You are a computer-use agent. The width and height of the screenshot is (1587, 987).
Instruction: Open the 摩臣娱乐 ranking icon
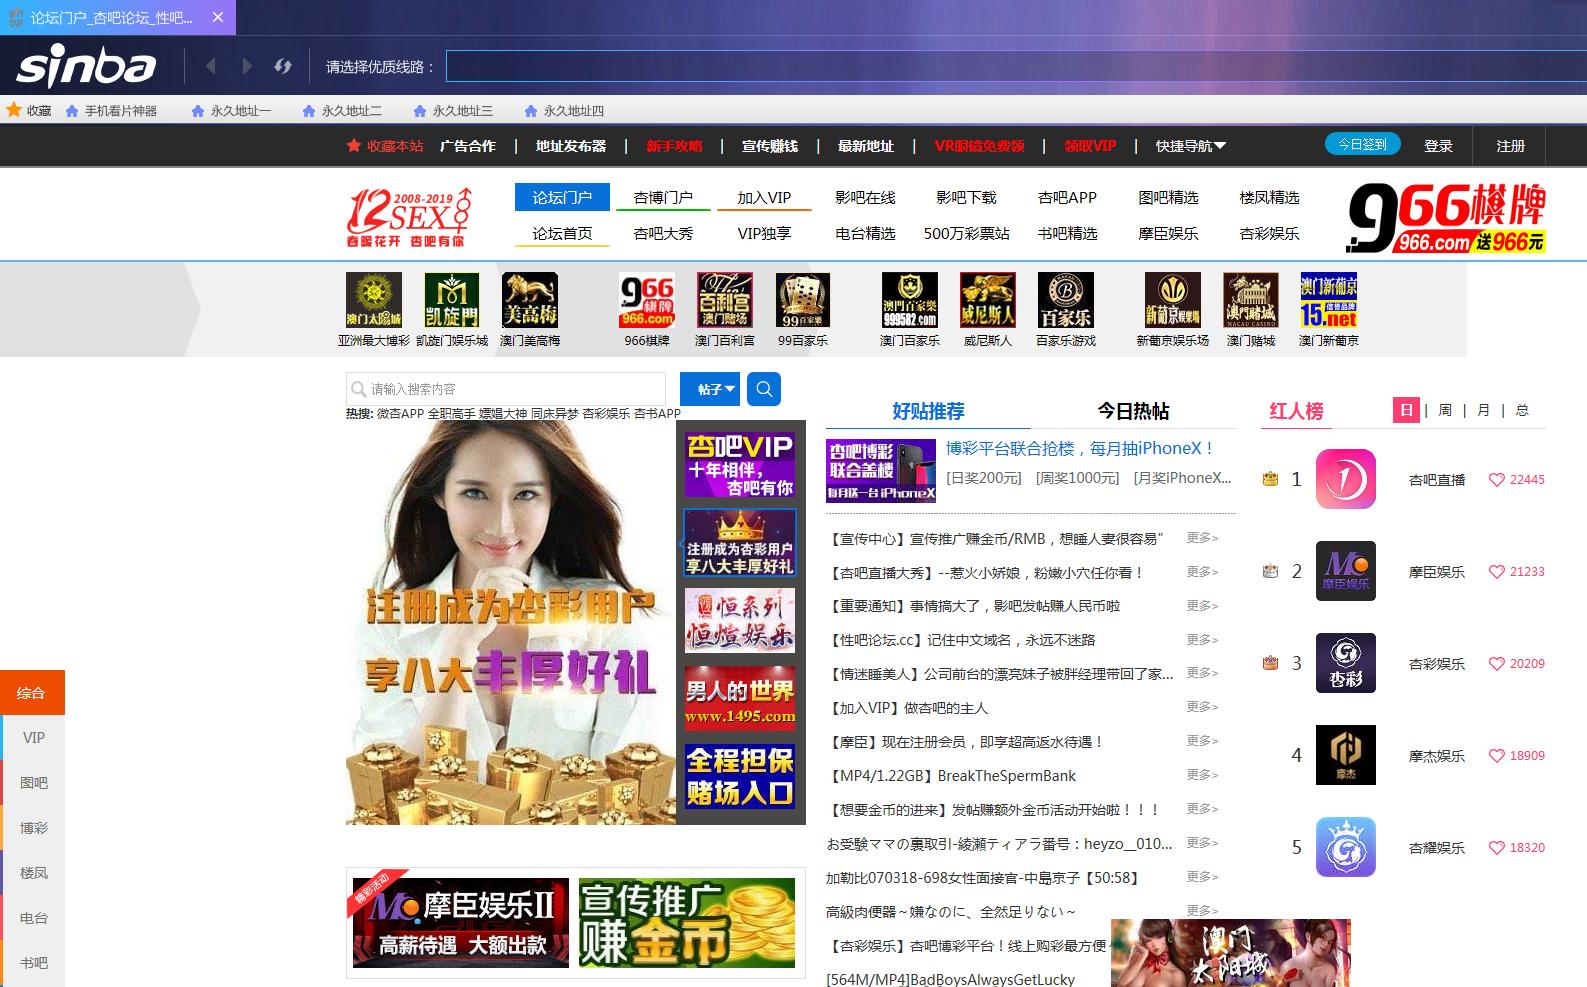(1345, 571)
